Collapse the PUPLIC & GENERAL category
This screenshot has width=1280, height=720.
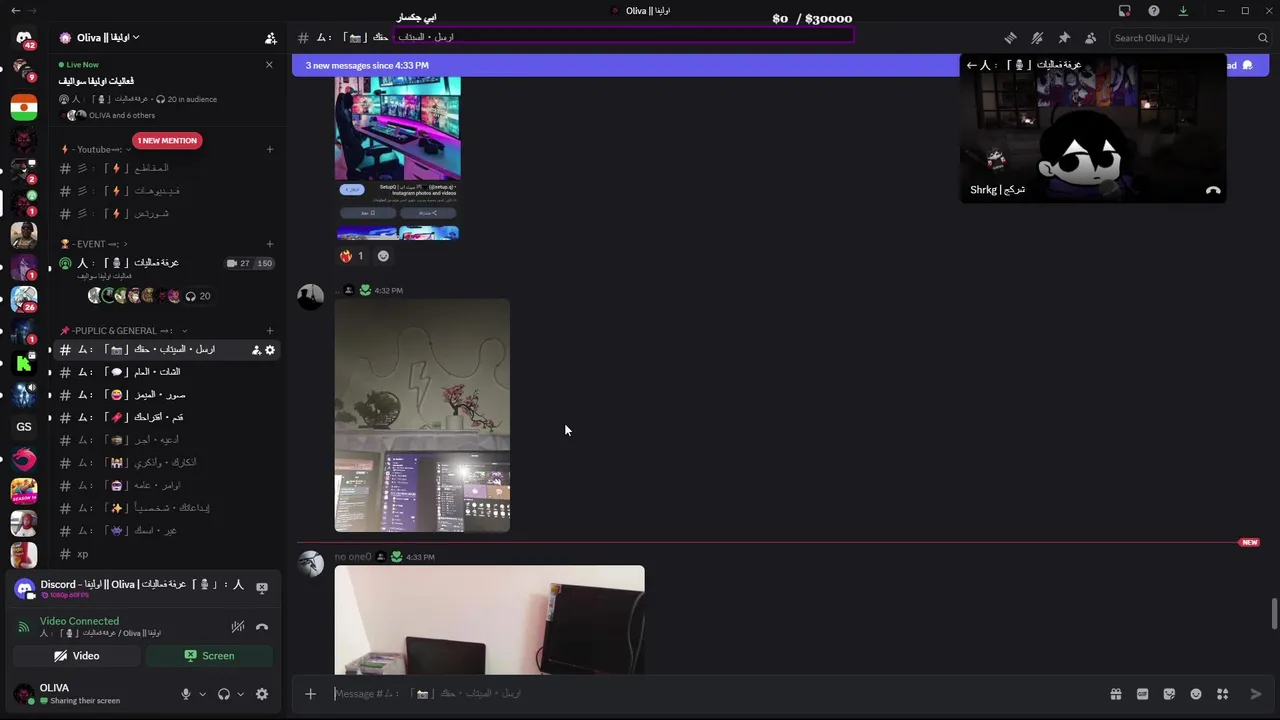[124, 331]
